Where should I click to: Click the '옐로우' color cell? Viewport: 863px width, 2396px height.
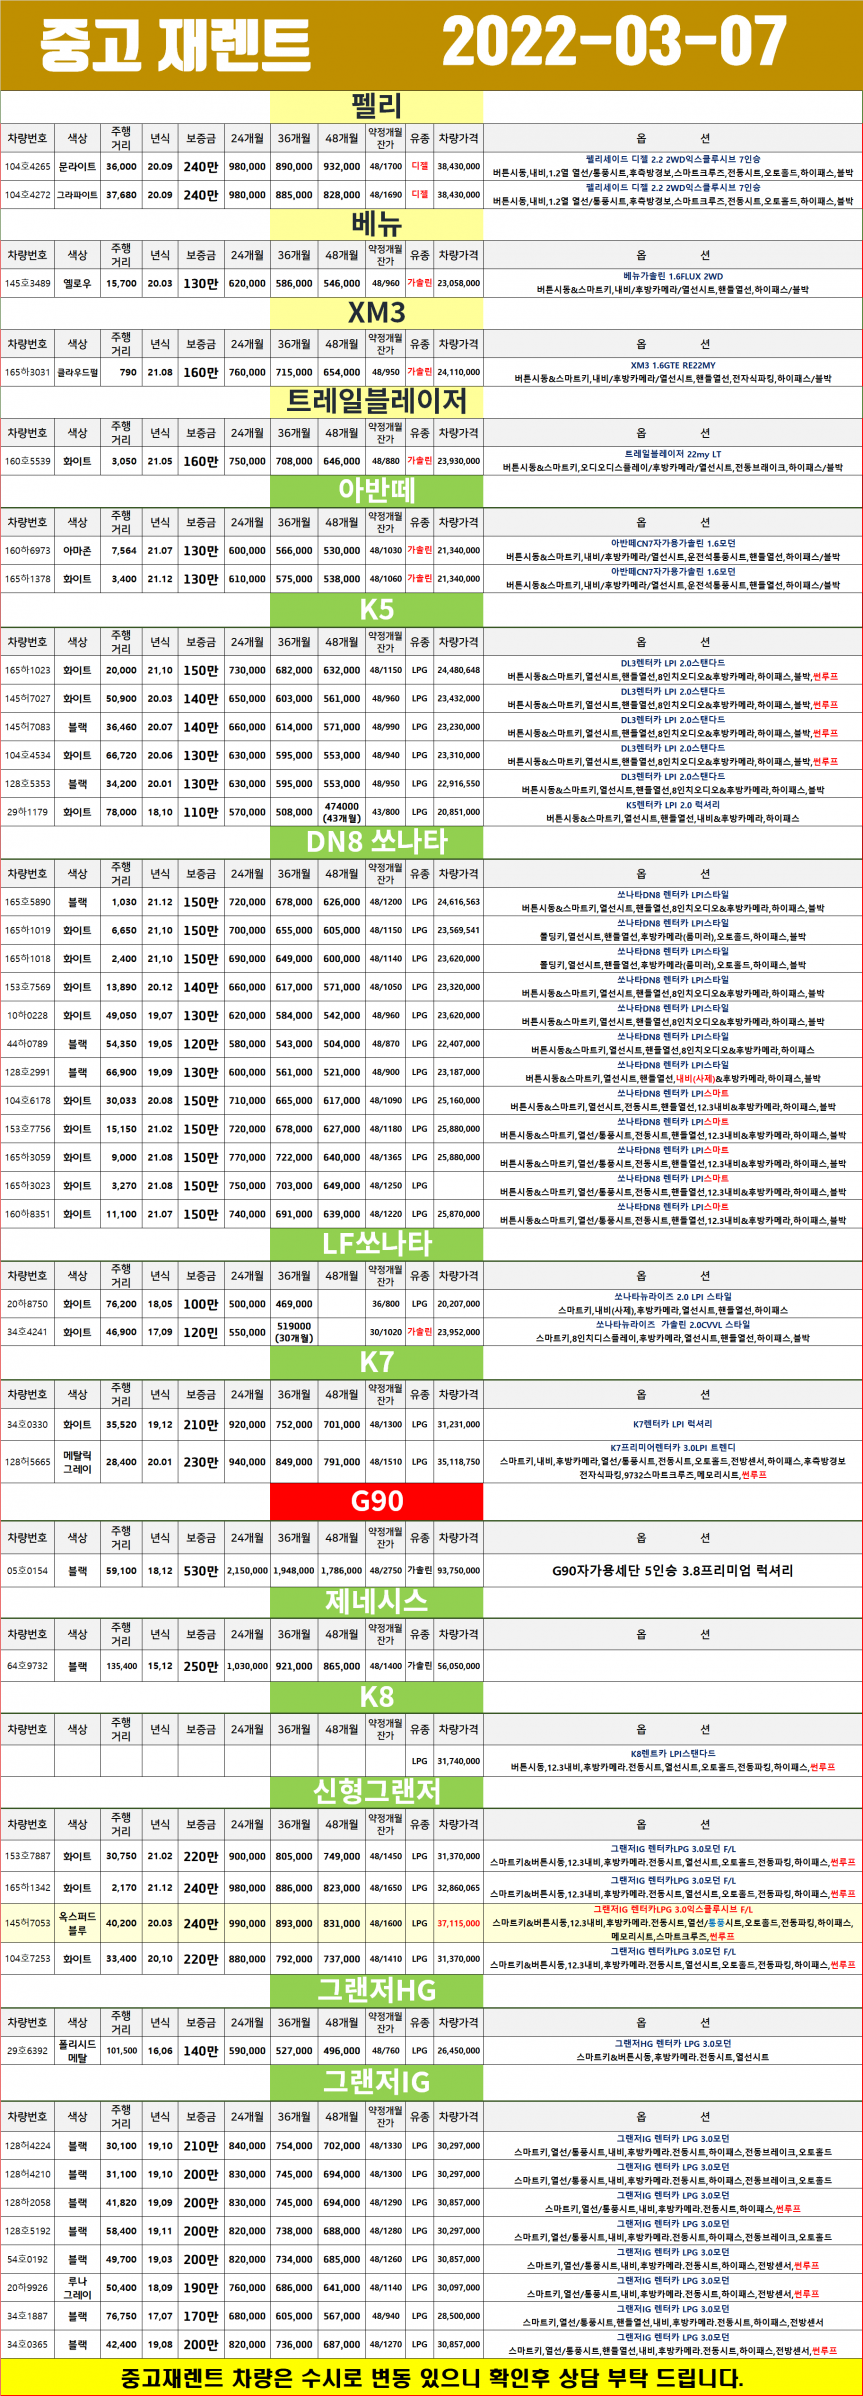77,283
